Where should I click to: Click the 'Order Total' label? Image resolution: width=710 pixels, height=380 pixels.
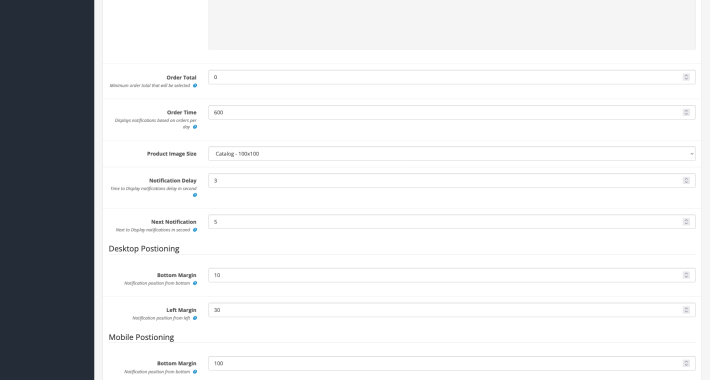click(x=182, y=77)
